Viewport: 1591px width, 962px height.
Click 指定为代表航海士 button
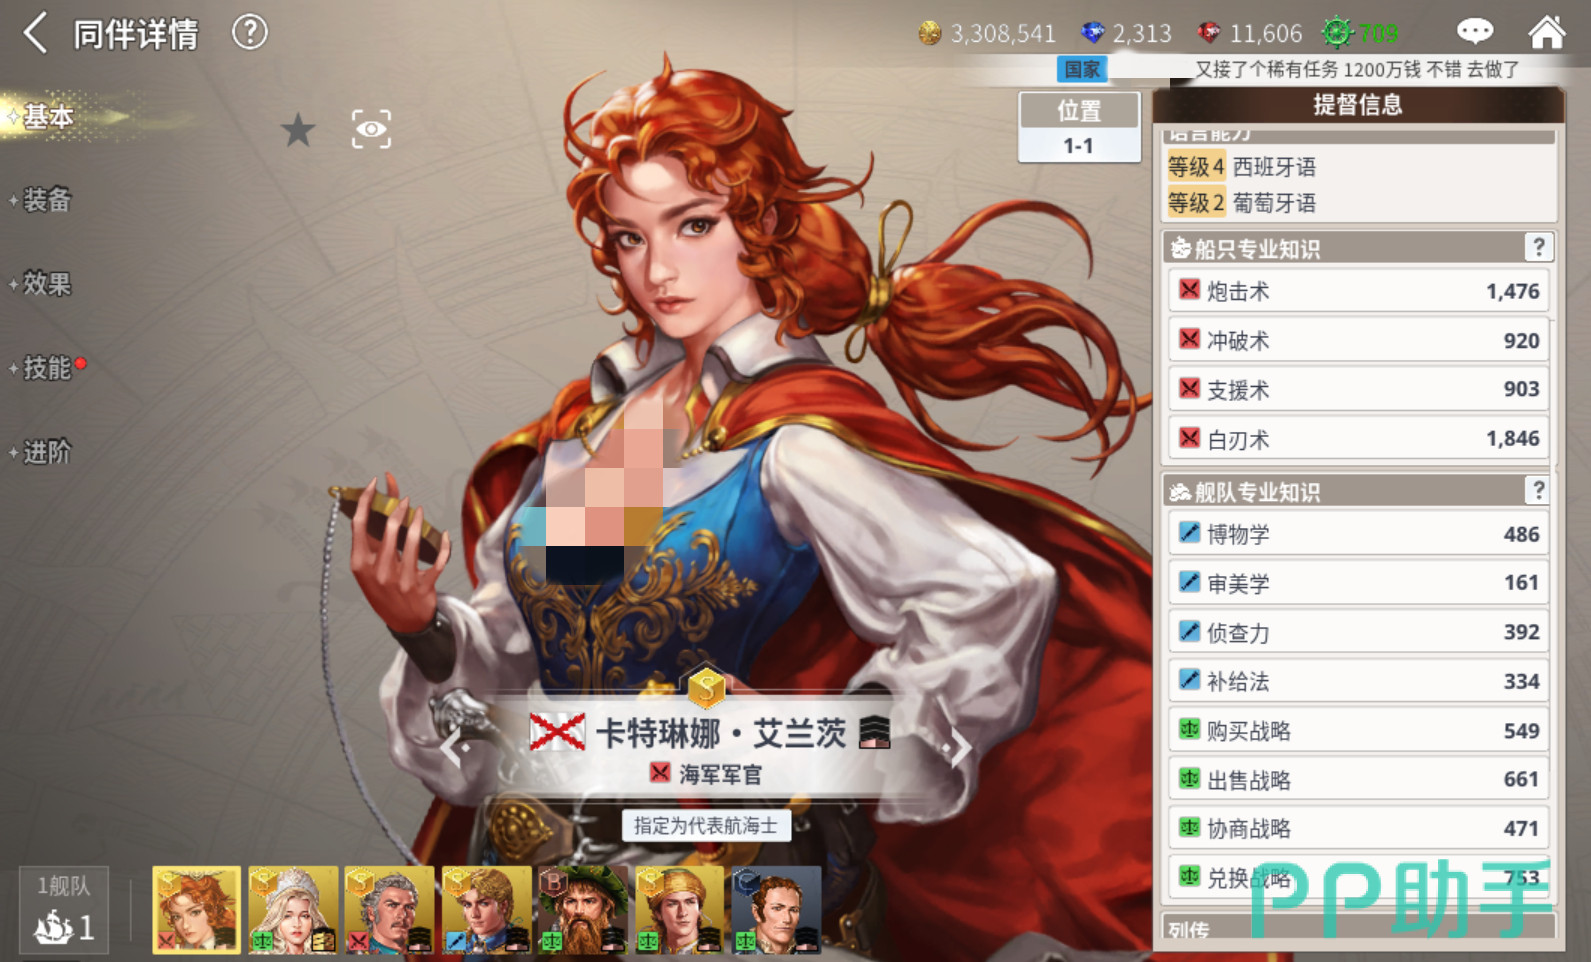(x=706, y=825)
